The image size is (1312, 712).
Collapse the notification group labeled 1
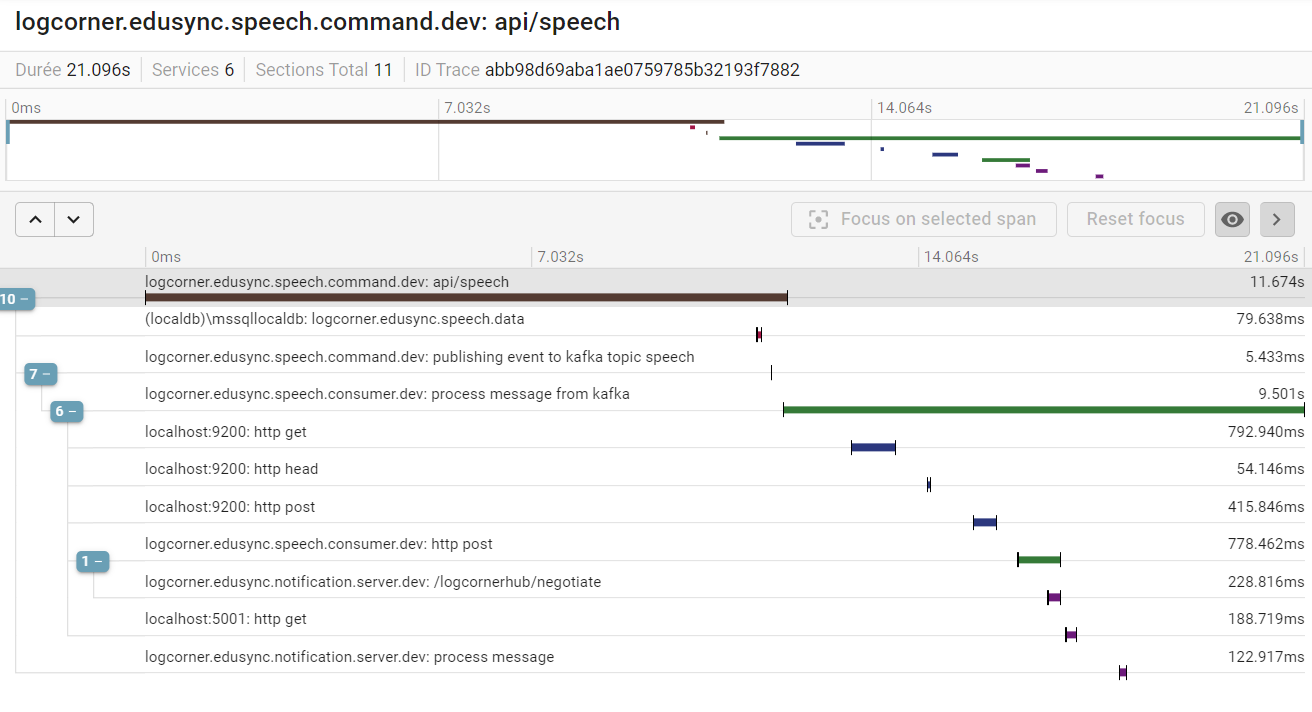pyautogui.click(x=92, y=562)
